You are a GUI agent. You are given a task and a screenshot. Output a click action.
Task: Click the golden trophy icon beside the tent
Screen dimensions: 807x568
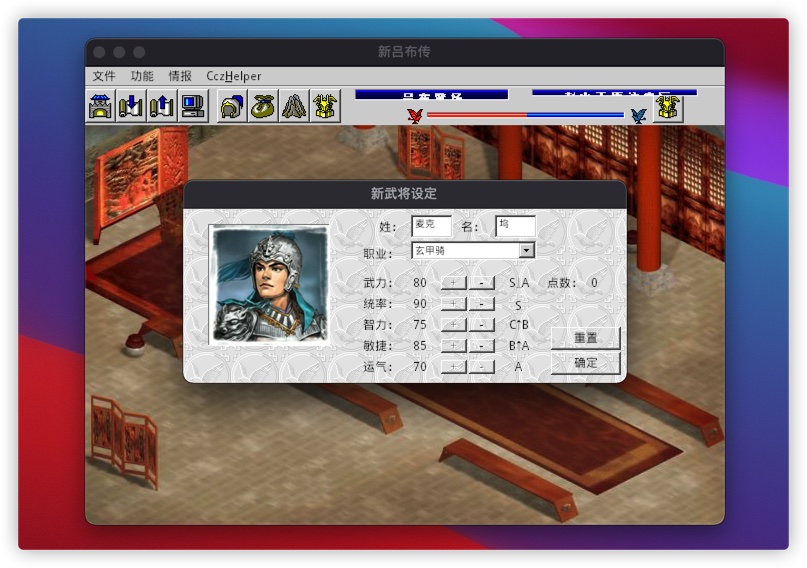[x=325, y=106]
